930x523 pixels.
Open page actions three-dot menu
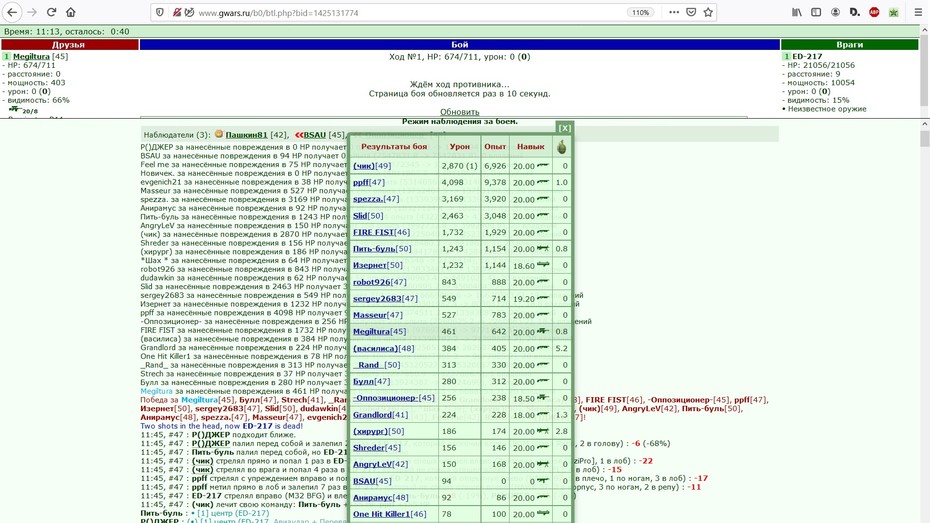(674, 12)
